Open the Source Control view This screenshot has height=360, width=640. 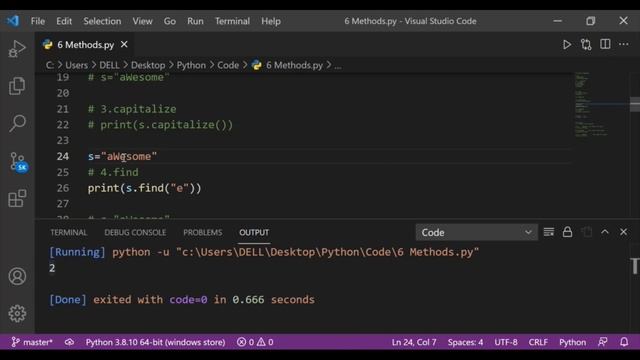click(x=18, y=162)
